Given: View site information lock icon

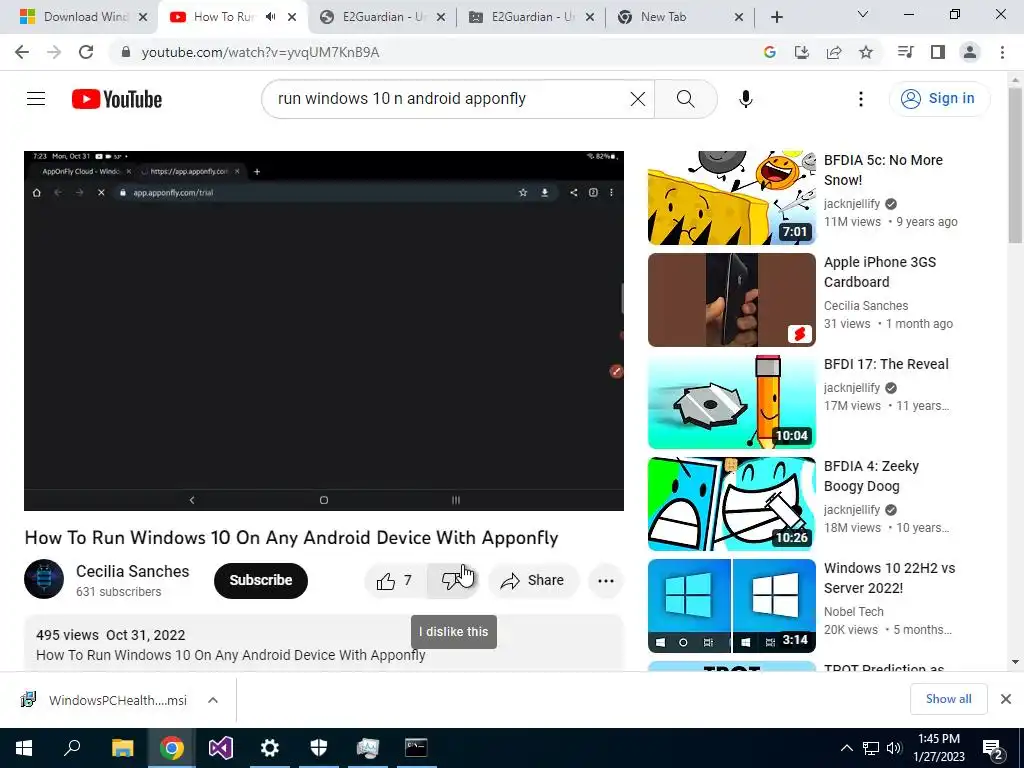Looking at the screenshot, I should click(x=125, y=52).
